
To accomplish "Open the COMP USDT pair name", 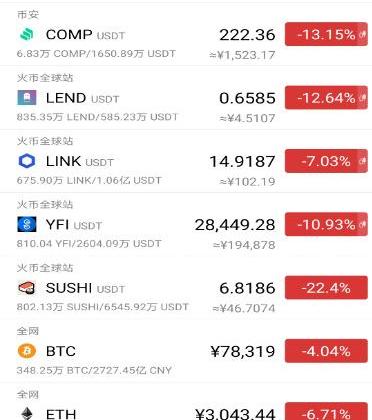I will tap(85, 35).
